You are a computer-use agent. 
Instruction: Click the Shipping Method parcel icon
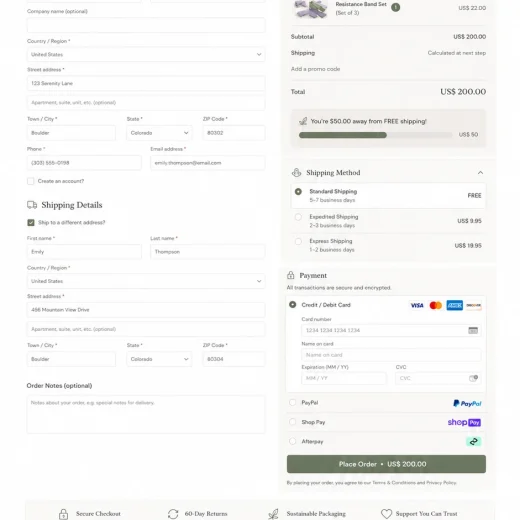296,172
